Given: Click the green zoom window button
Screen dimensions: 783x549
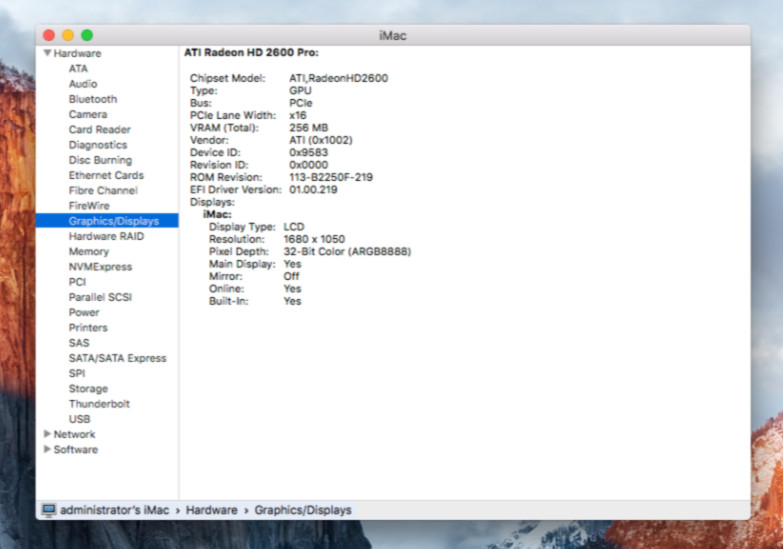Looking at the screenshot, I should (87, 35).
